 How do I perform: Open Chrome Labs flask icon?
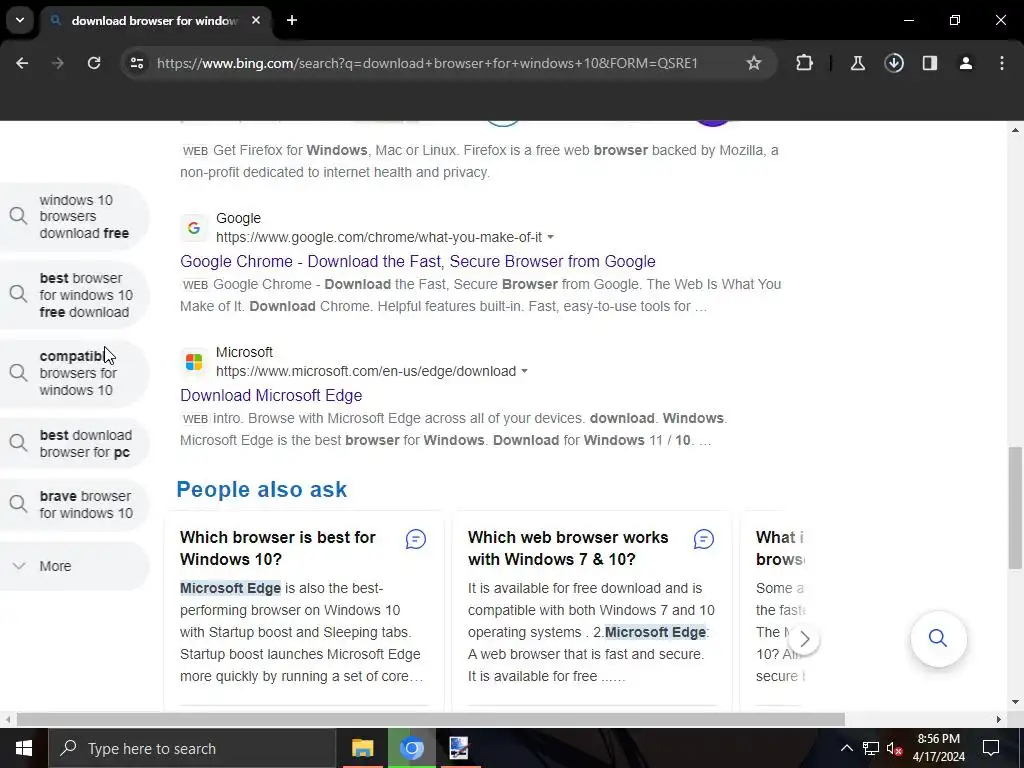(x=857, y=63)
